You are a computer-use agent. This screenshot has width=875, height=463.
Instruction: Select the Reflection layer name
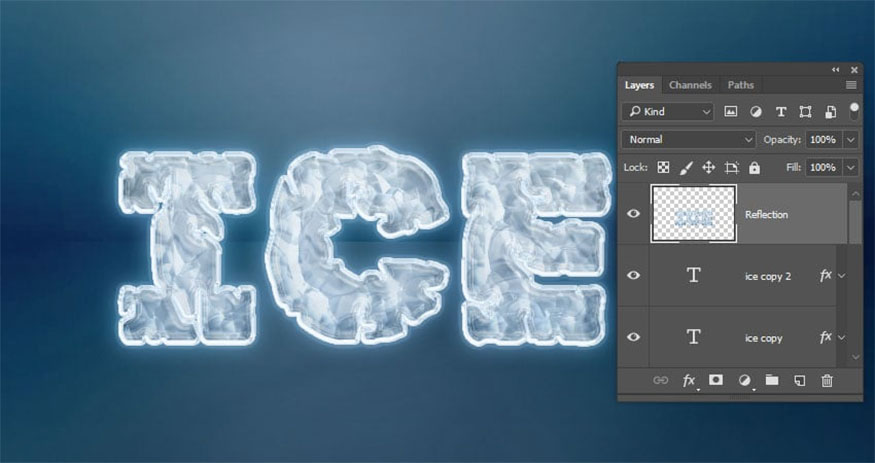click(x=766, y=215)
